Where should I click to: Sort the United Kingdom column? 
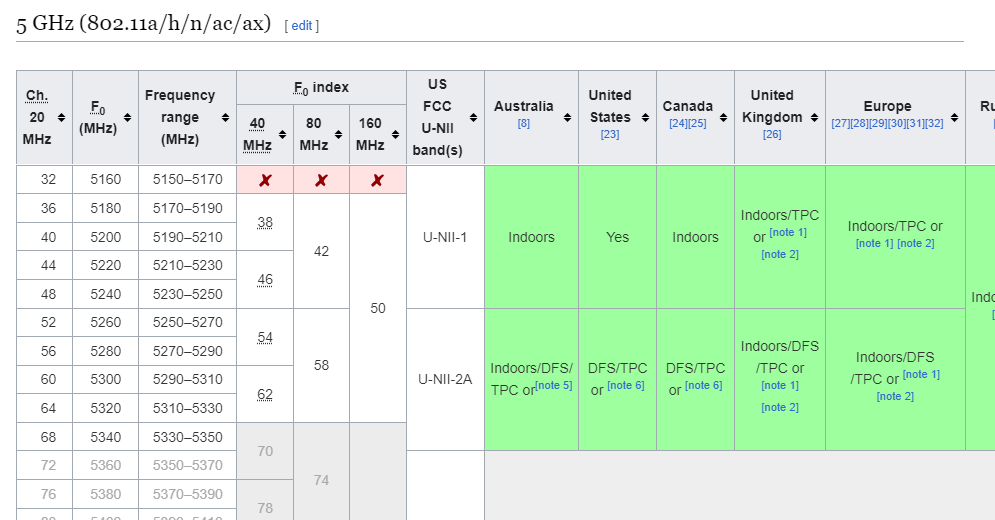tap(815, 118)
